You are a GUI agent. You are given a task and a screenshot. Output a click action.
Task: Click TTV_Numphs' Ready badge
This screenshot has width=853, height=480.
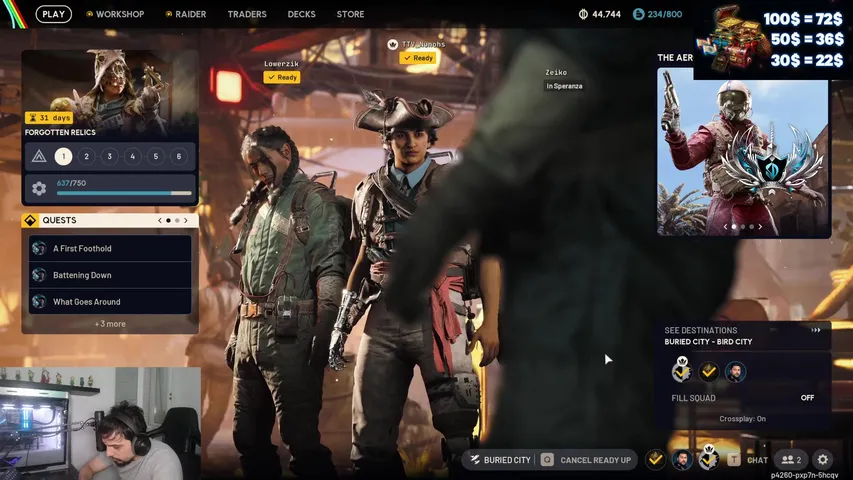[x=418, y=58]
